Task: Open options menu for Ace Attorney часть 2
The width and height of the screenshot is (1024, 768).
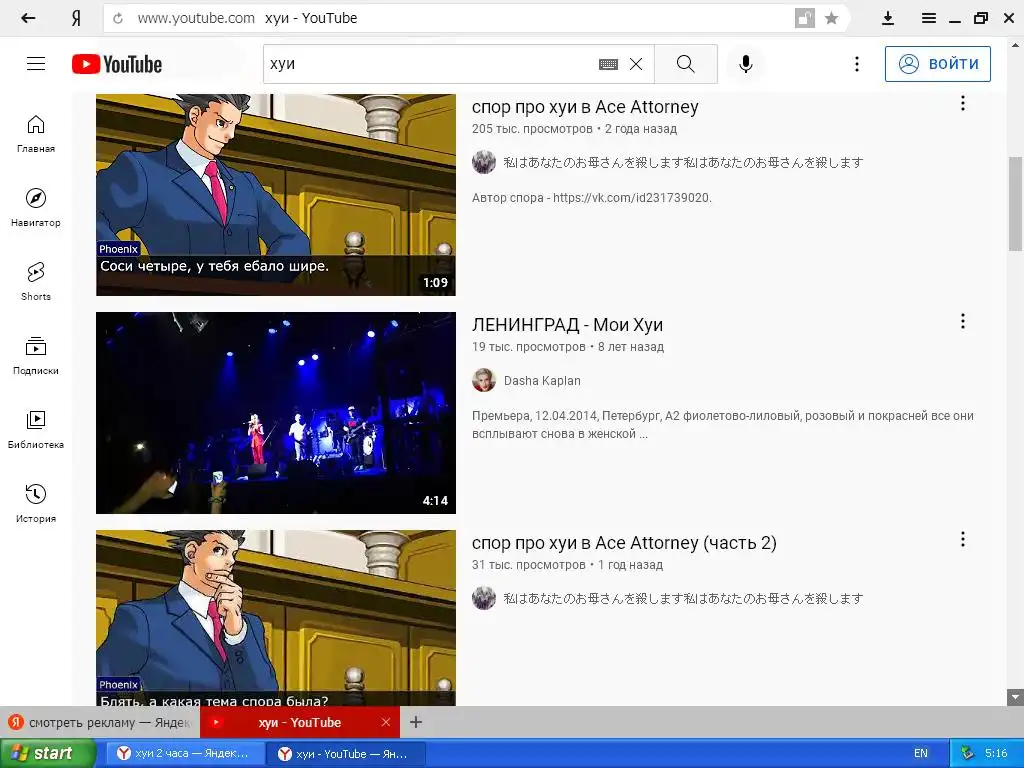Action: coord(963,539)
